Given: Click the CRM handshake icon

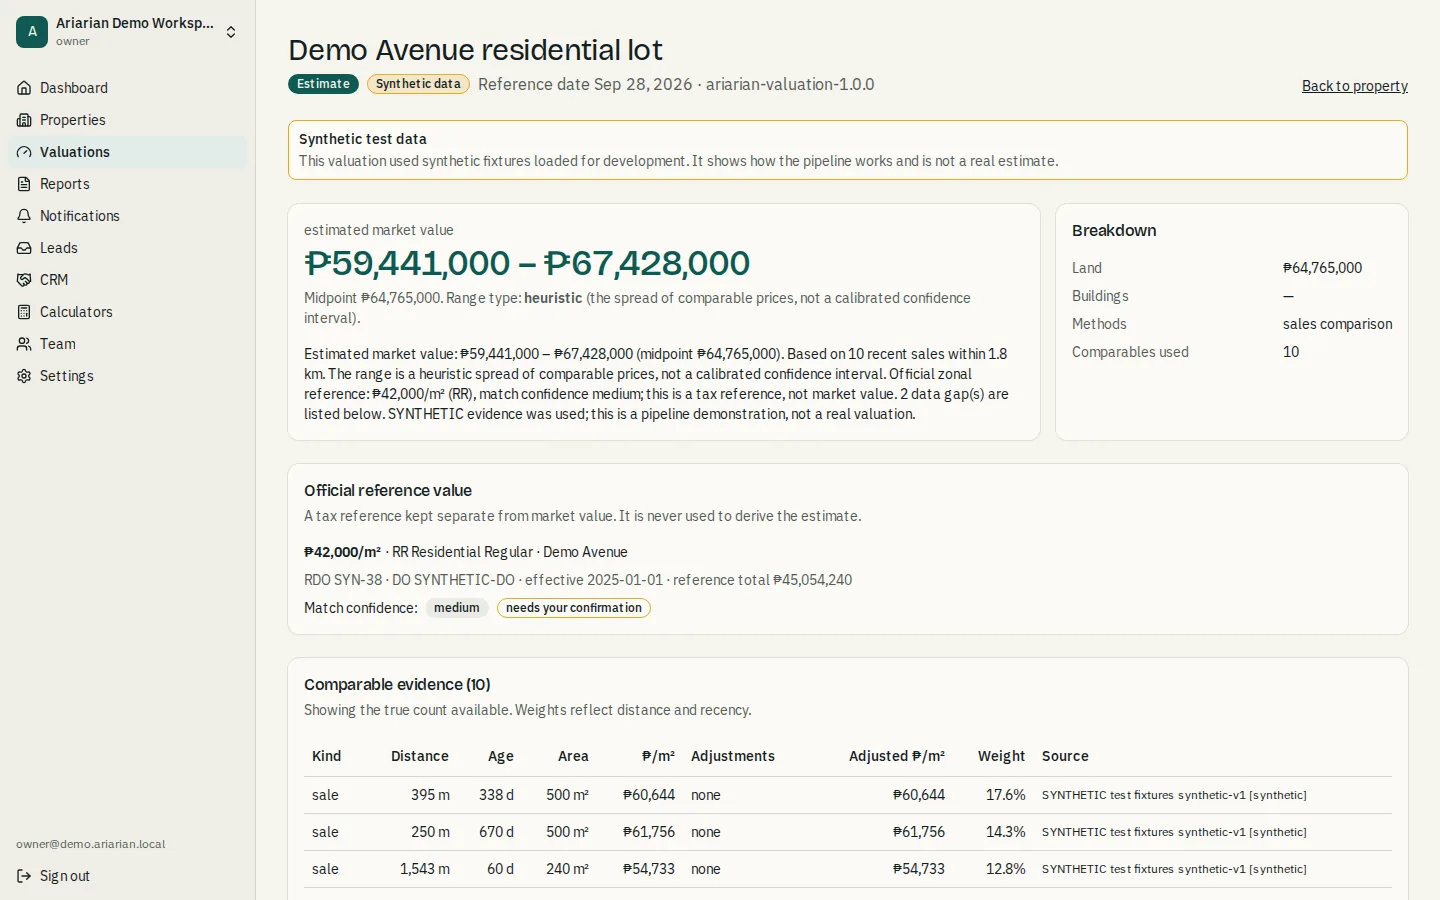Looking at the screenshot, I should pyautogui.click(x=24, y=280).
